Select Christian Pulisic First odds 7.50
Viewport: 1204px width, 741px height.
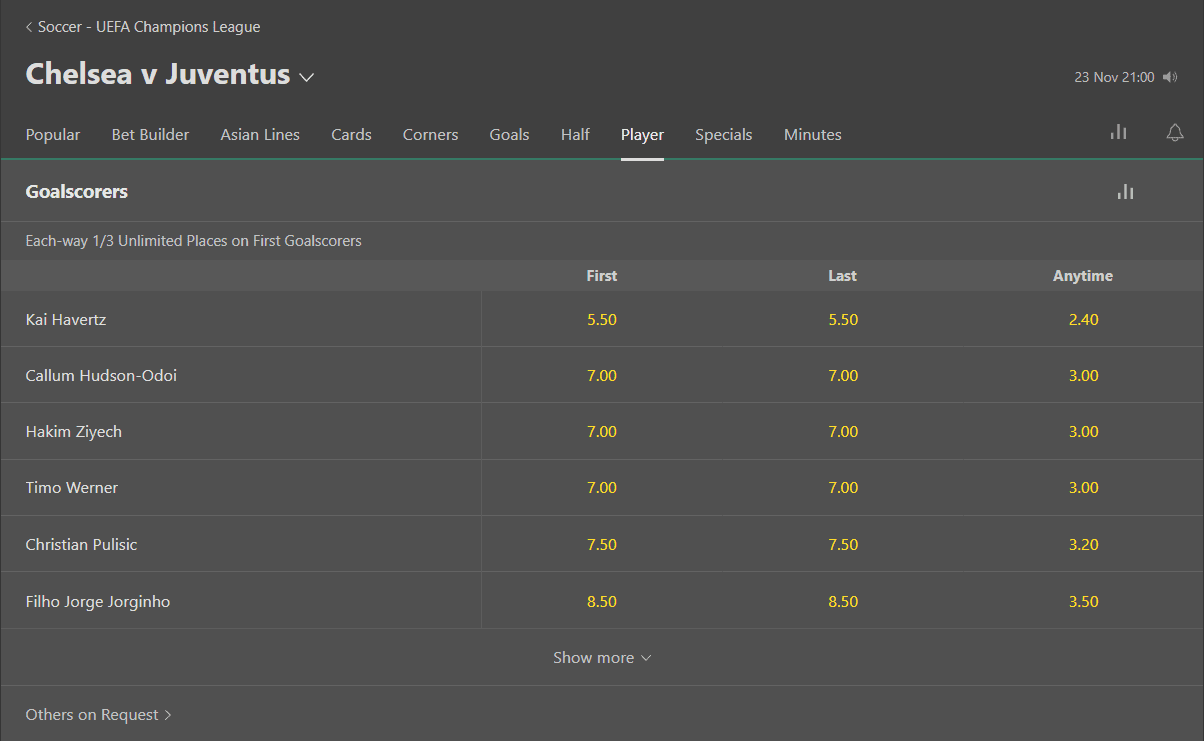pyautogui.click(x=602, y=545)
